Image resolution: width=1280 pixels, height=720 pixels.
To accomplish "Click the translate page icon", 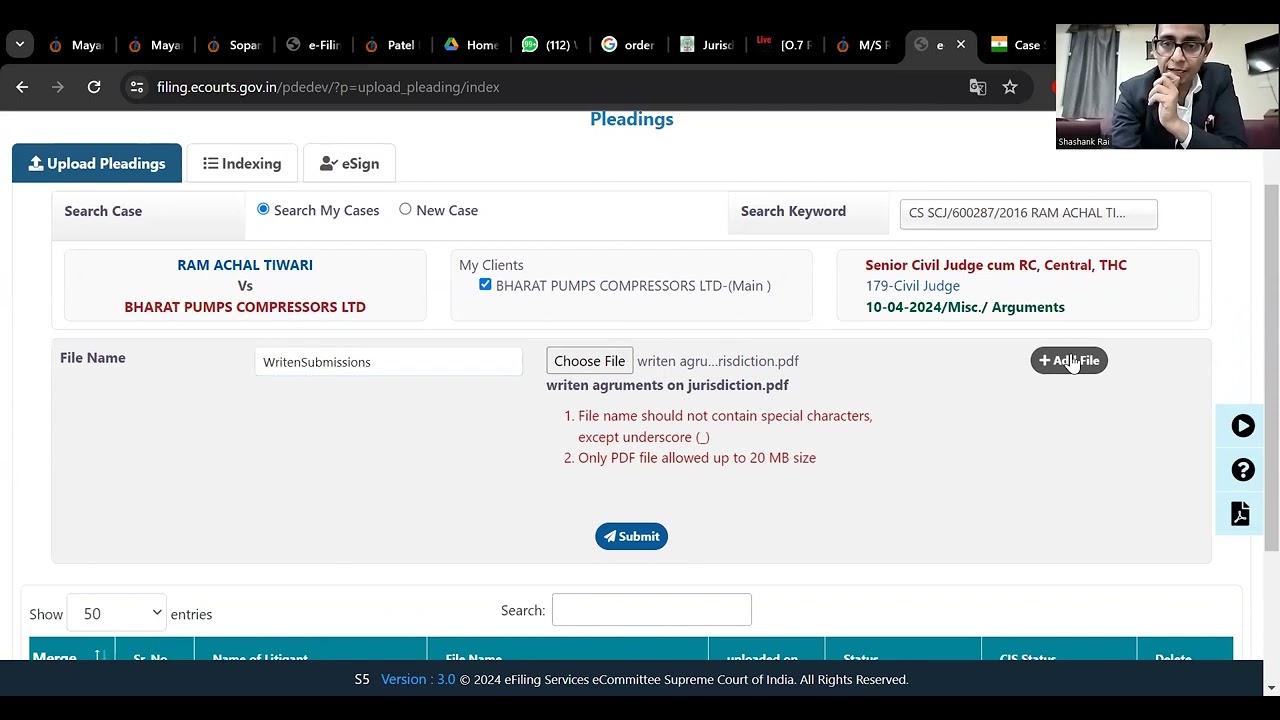I will [x=978, y=87].
